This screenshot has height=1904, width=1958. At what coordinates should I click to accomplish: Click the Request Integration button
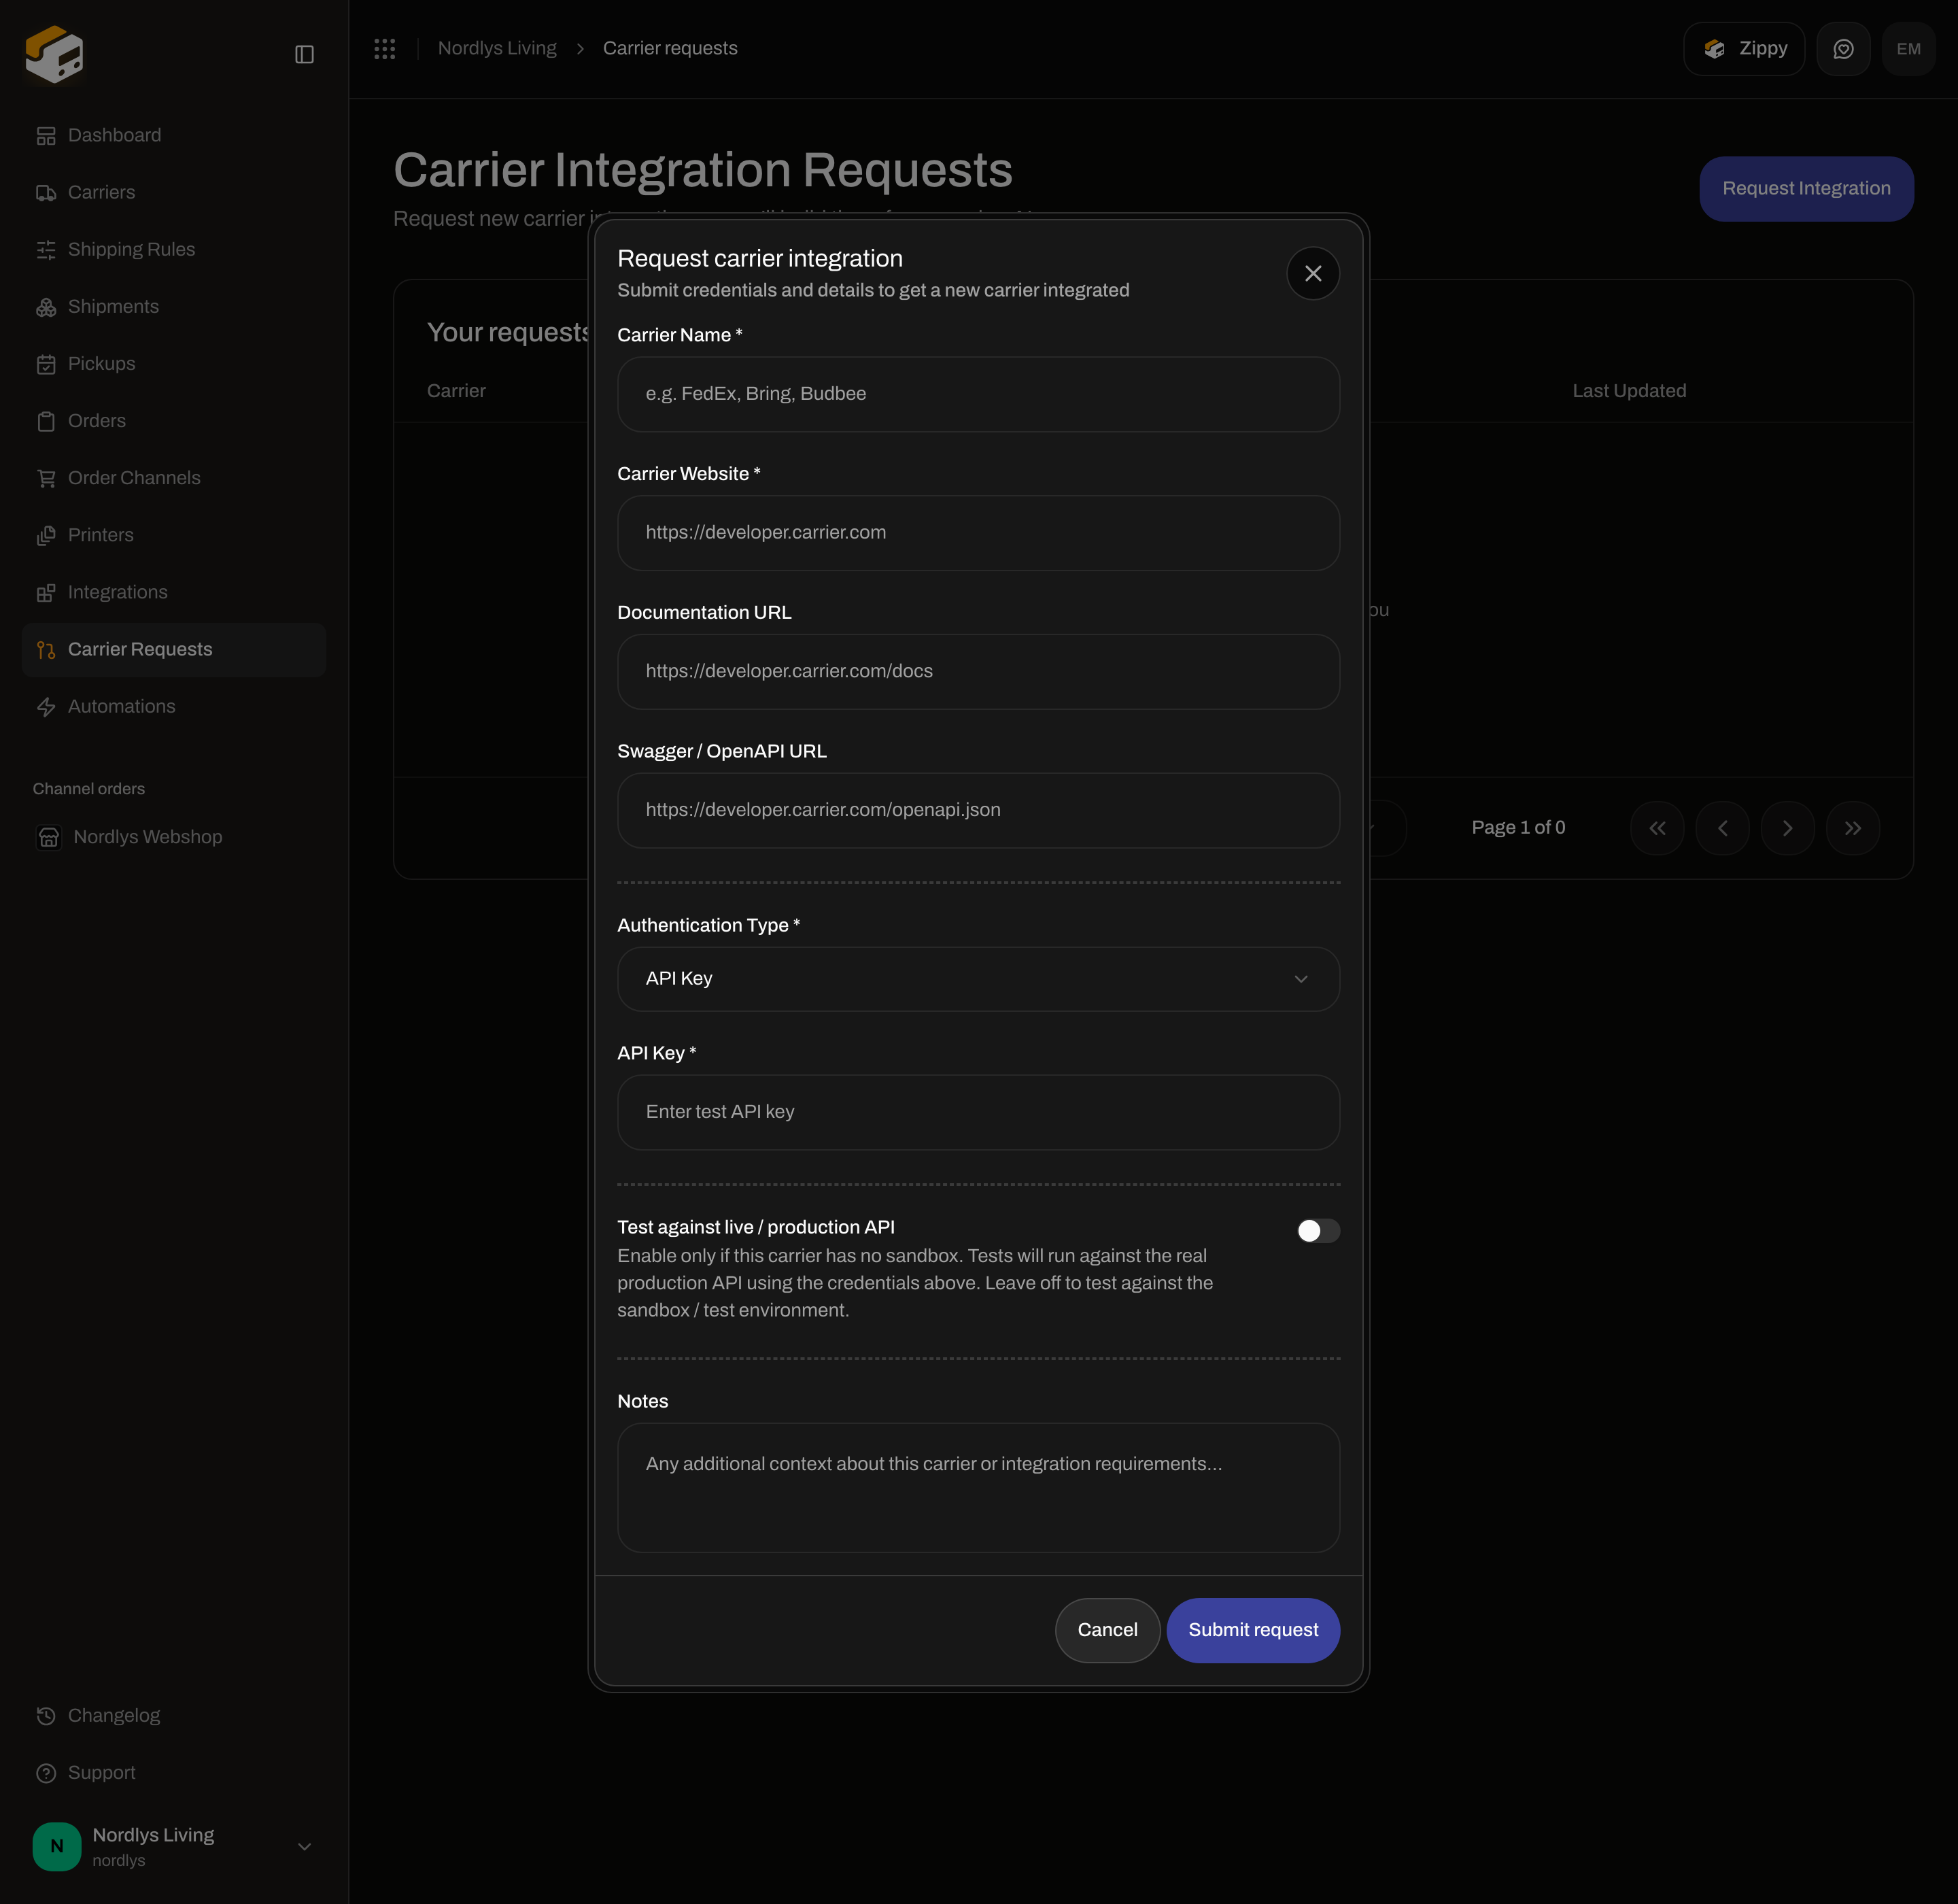pyautogui.click(x=1806, y=188)
